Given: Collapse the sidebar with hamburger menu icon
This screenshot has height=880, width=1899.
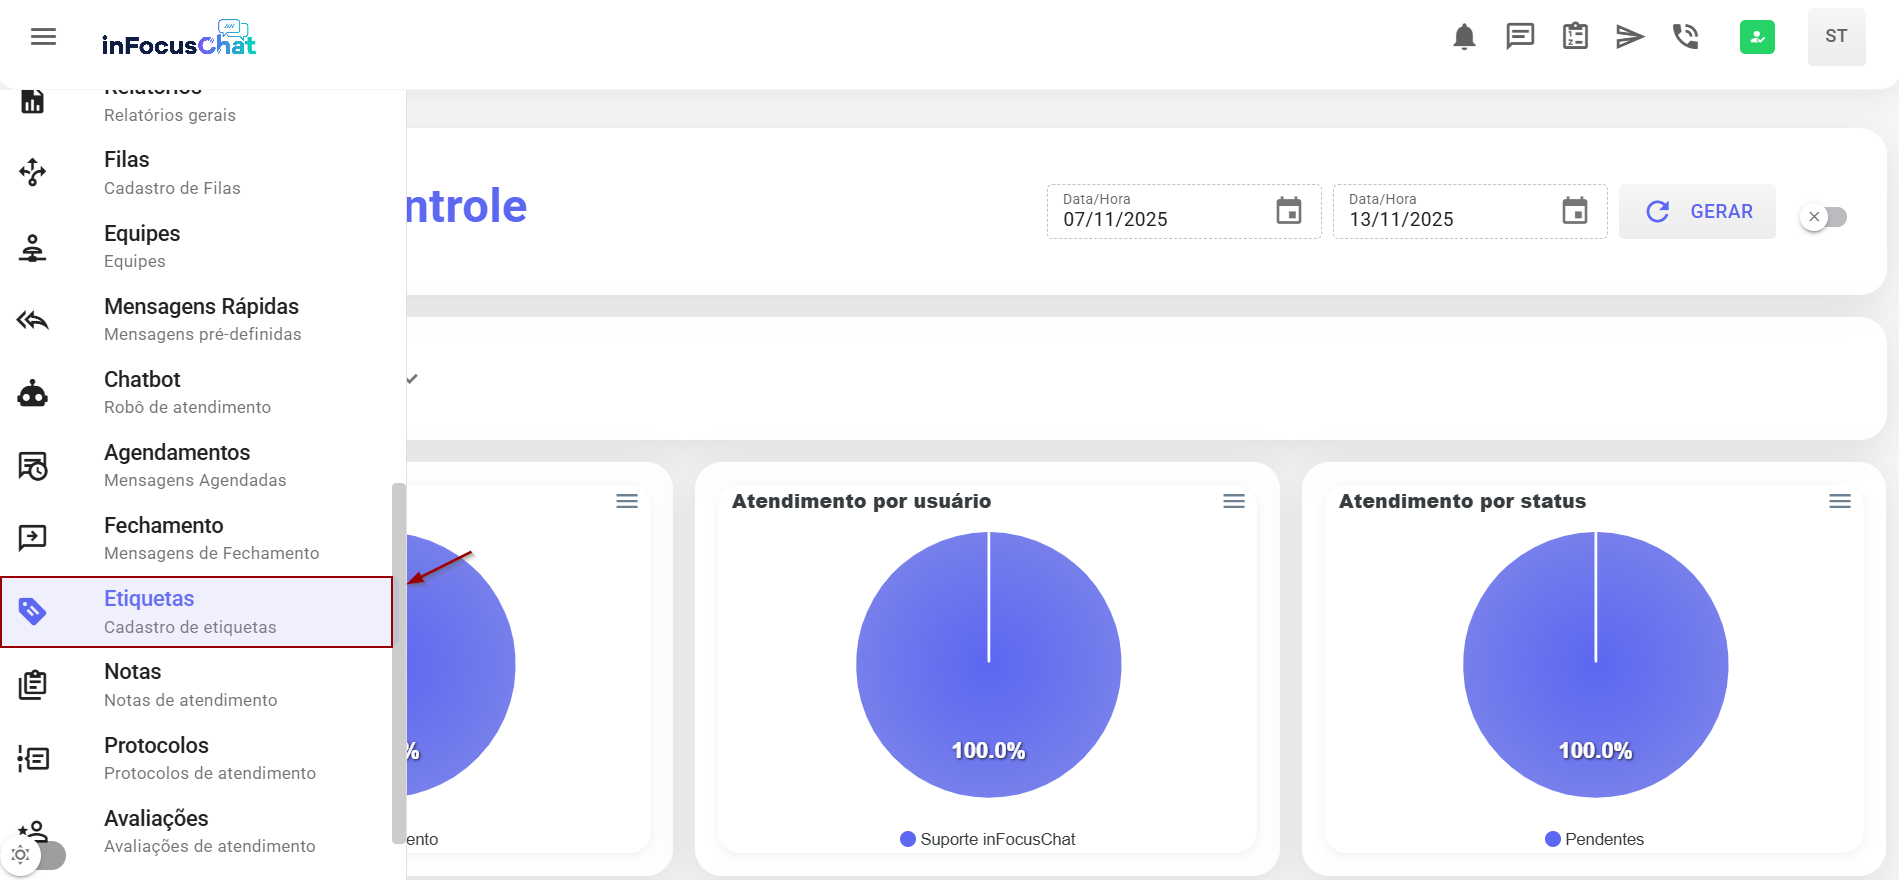Looking at the screenshot, I should [x=43, y=37].
